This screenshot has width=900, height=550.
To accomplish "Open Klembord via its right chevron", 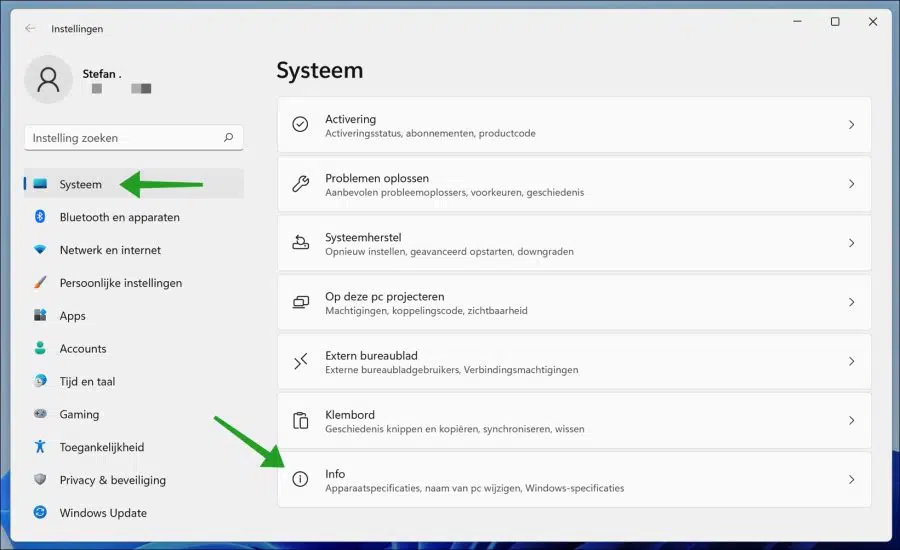I will coord(851,420).
